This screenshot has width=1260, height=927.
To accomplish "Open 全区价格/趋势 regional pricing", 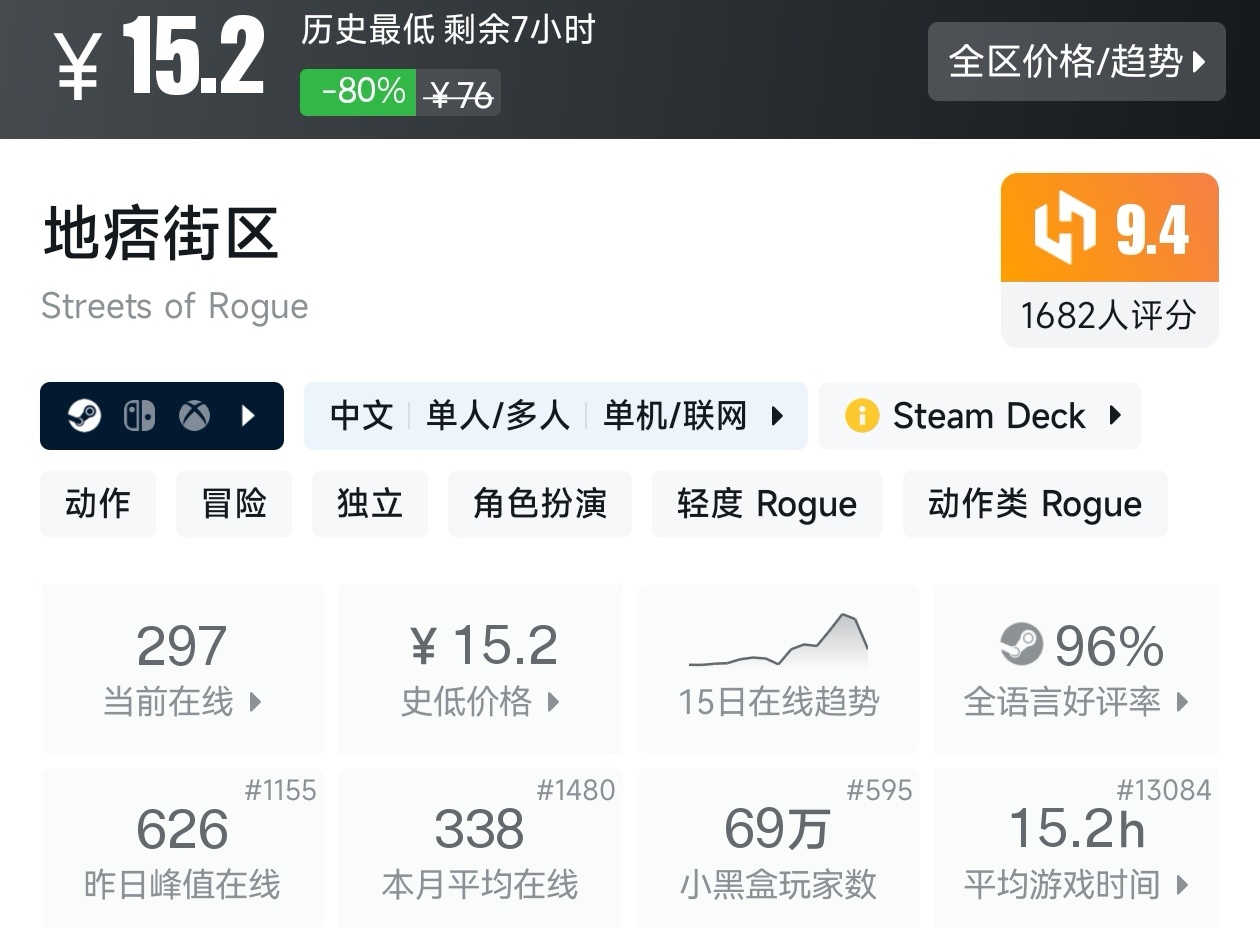I will [1076, 62].
